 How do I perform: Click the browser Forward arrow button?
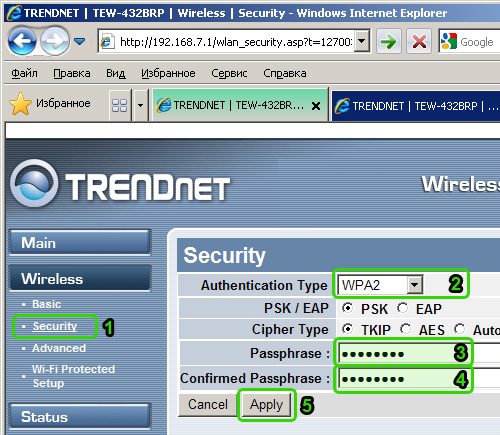55,41
